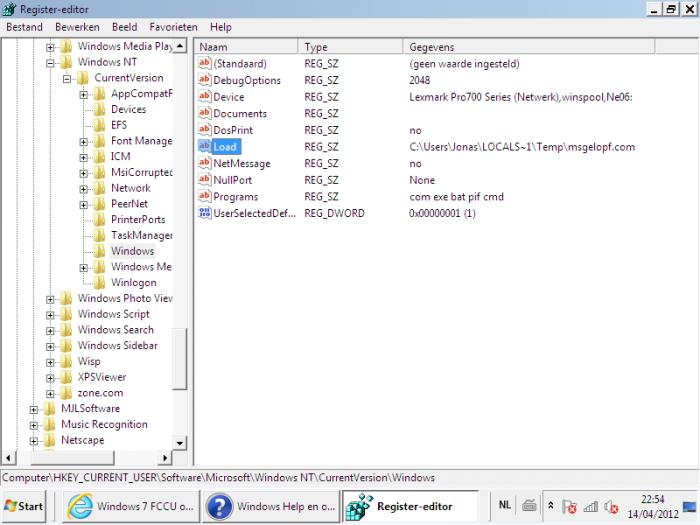Click the string icon beside Device
This screenshot has height=525, width=700.
point(204,96)
